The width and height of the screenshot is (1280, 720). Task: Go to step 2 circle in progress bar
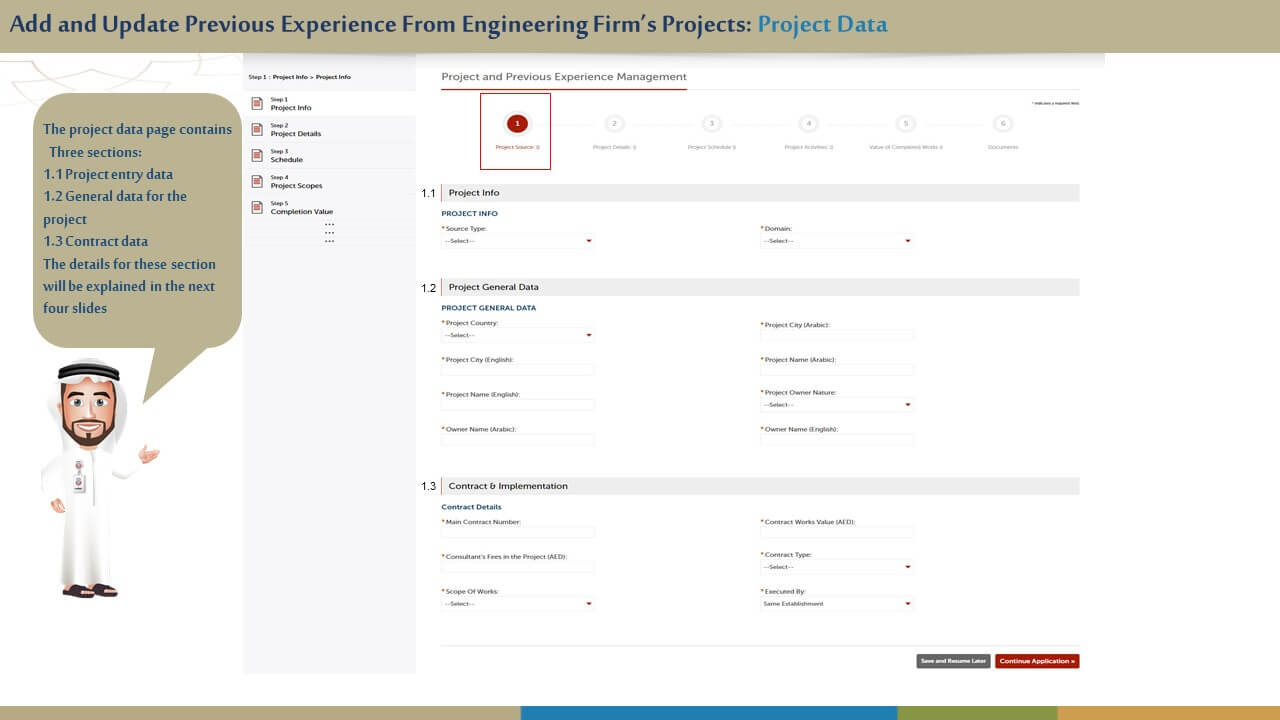point(614,124)
